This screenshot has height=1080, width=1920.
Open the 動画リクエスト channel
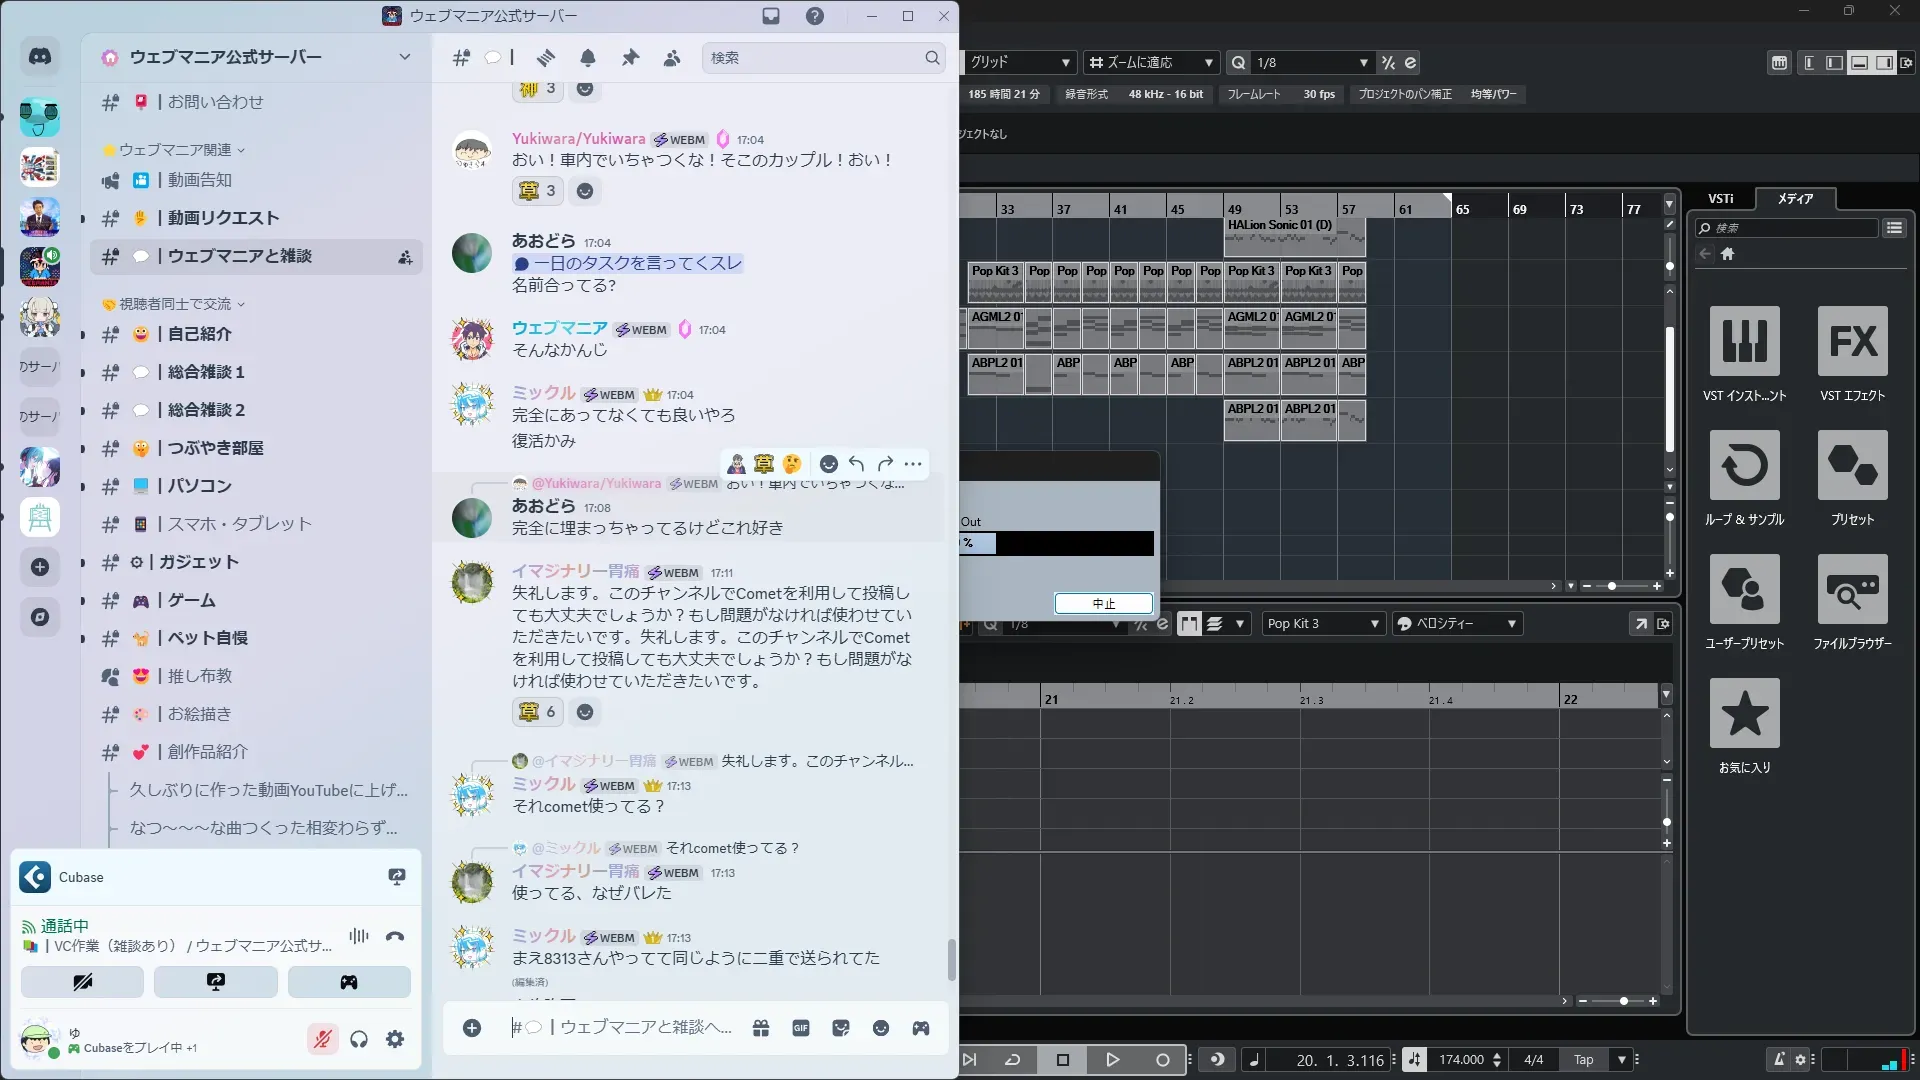[223, 218]
